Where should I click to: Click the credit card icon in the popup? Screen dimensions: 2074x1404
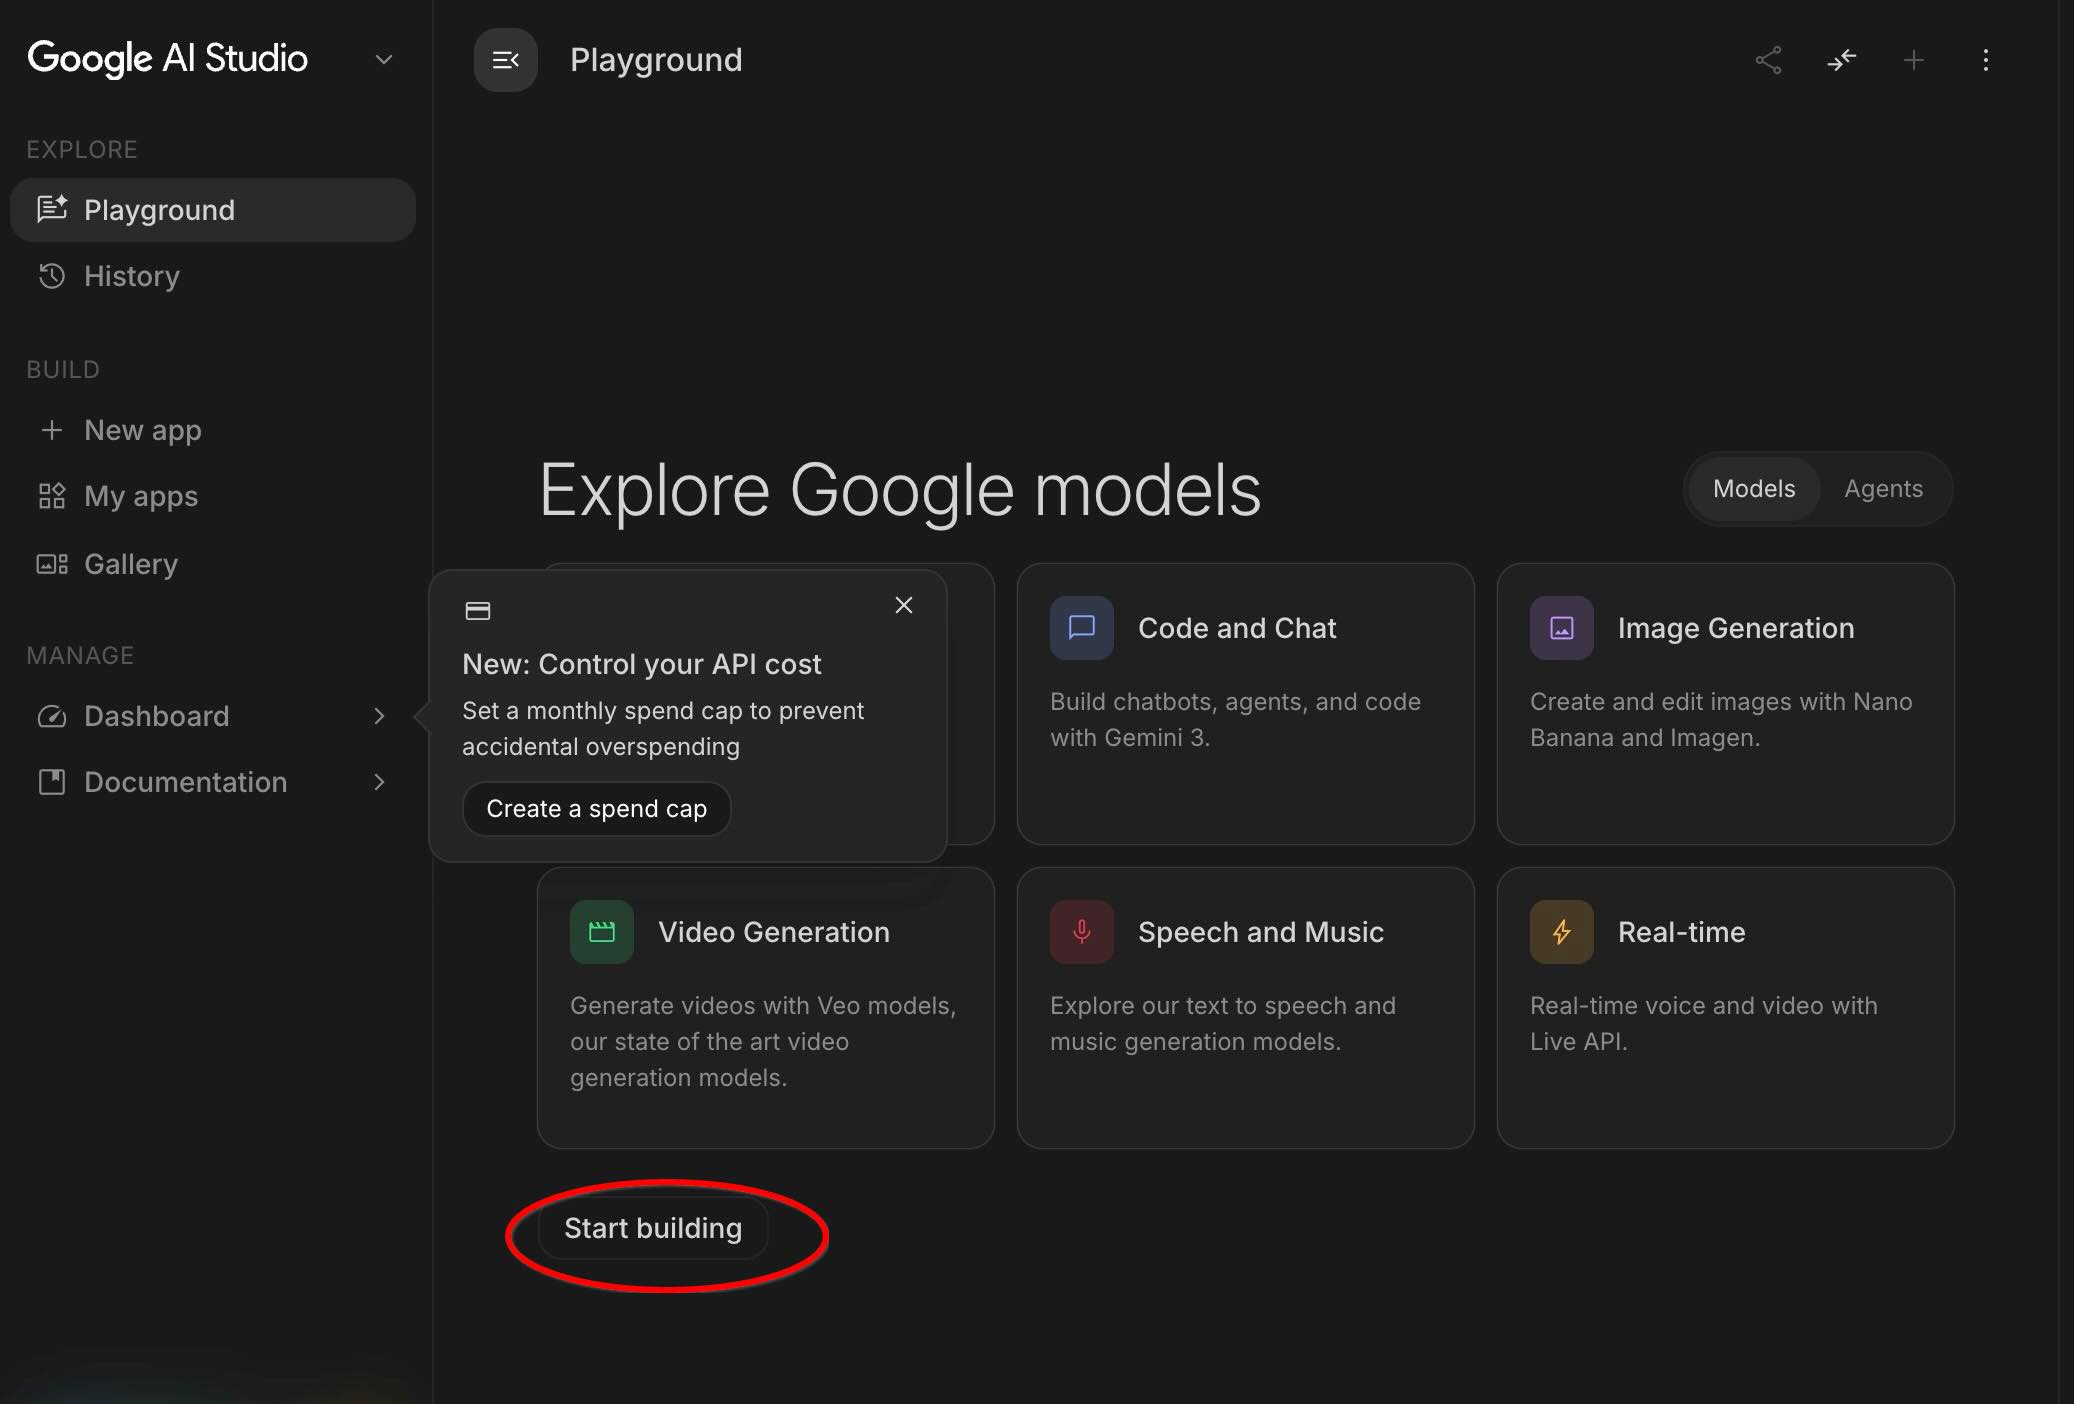point(478,611)
